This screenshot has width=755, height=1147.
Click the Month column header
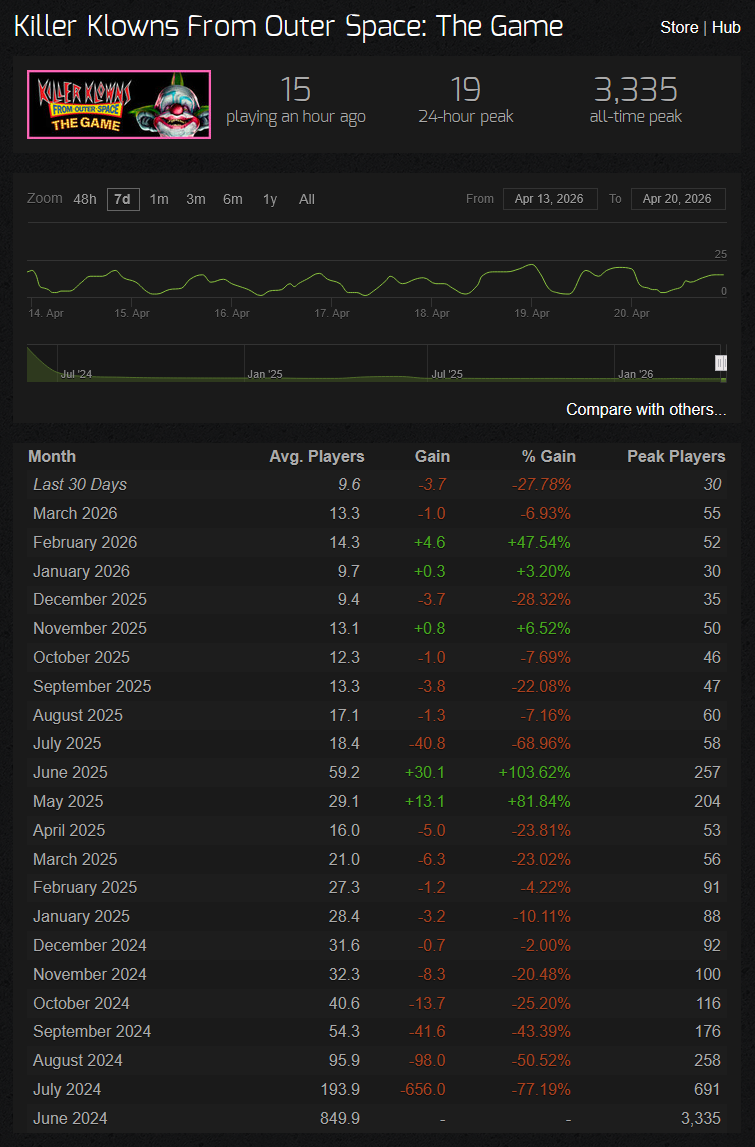pos(52,456)
